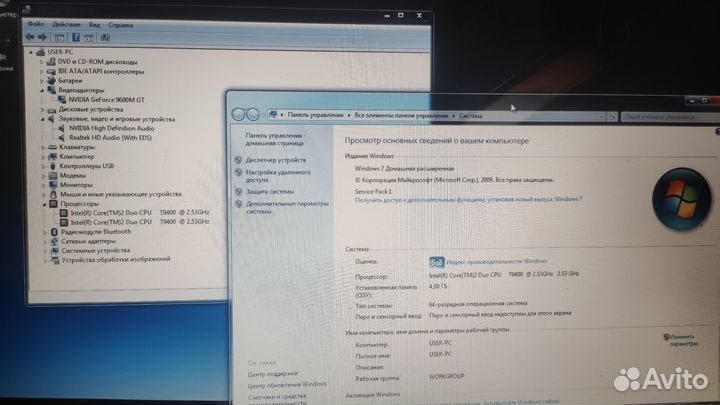Expand Дисковые устройства node
The width and height of the screenshot is (720, 405).
(x=43, y=110)
